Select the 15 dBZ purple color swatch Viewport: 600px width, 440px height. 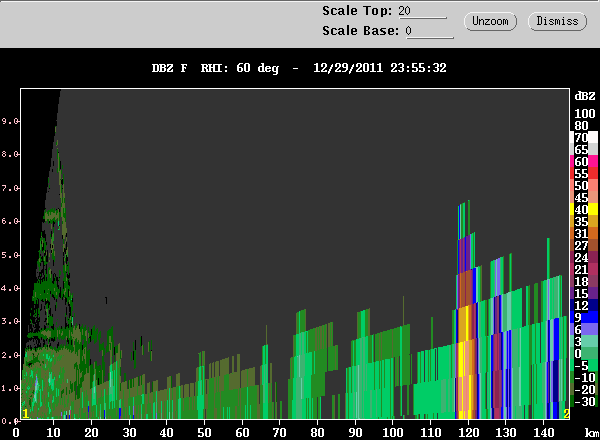[593, 293]
